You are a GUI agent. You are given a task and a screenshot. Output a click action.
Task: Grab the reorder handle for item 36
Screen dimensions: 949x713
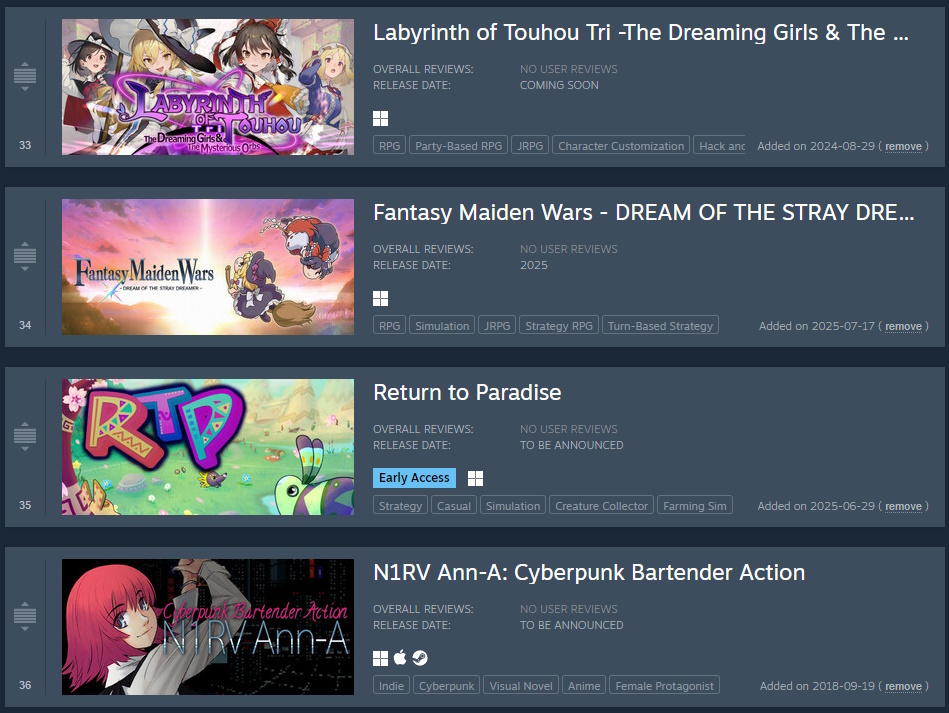25,616
